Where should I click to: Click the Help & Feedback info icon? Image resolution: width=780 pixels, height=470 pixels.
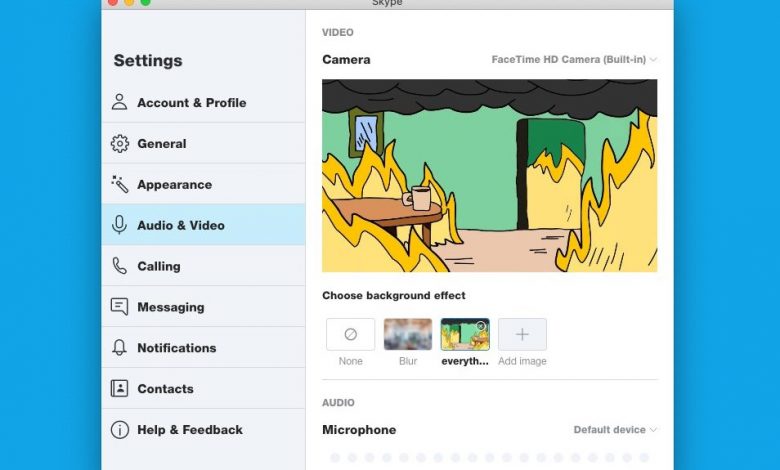pyautogui.click(x=120, y=430)
